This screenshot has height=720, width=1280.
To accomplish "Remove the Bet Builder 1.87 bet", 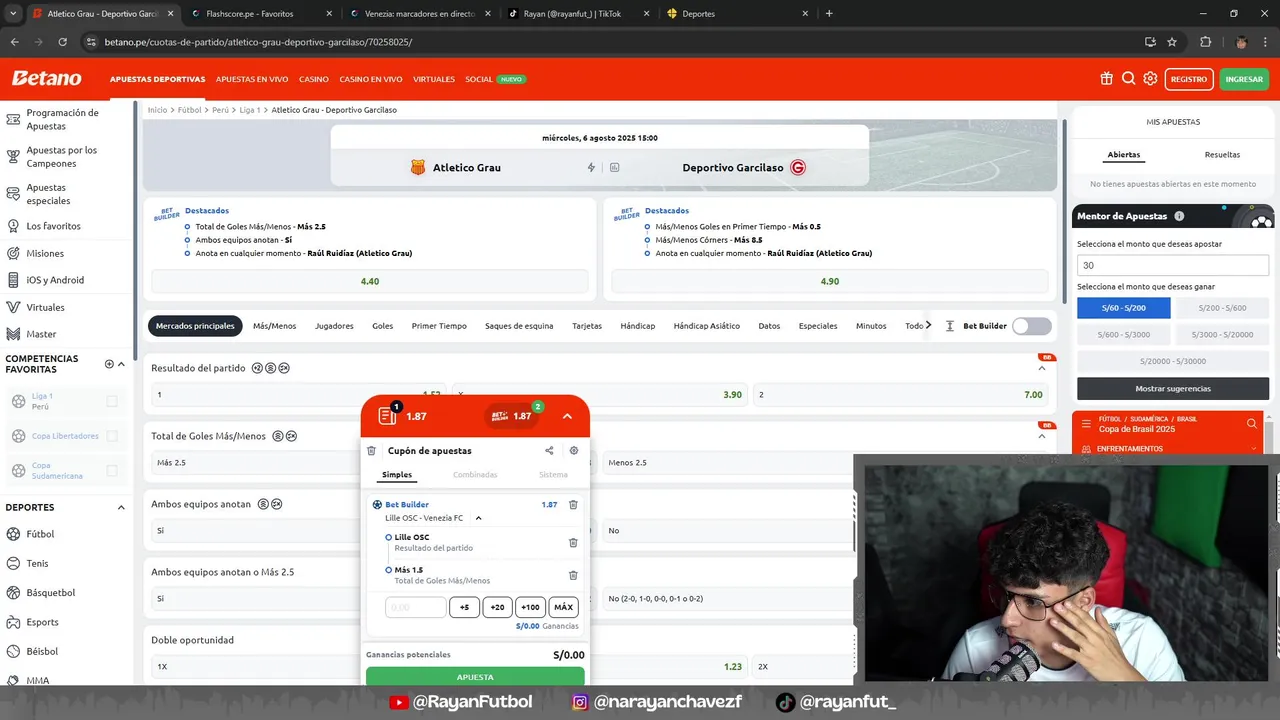I will pyautogui.click(x=573, y=505).
